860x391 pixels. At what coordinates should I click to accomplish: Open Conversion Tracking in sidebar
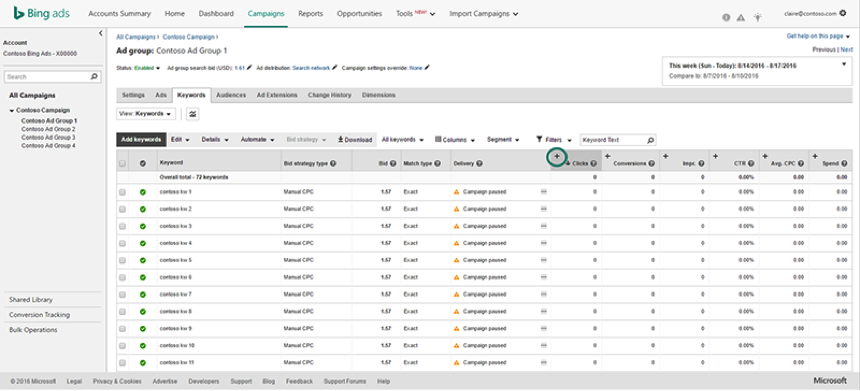[x=39, y=315]
